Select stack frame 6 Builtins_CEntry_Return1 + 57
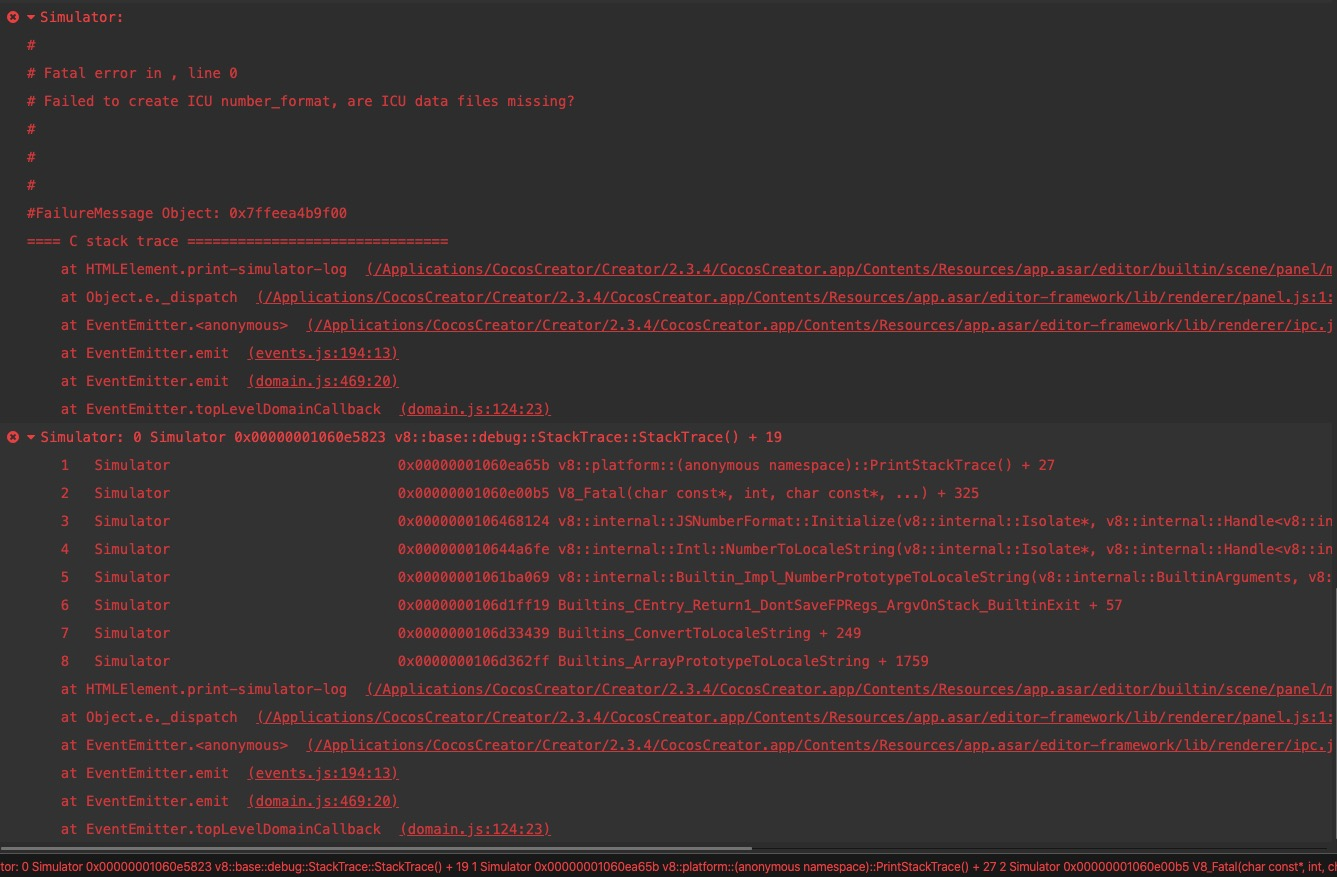The image size is (1337, 877). (x=592, y=605)
